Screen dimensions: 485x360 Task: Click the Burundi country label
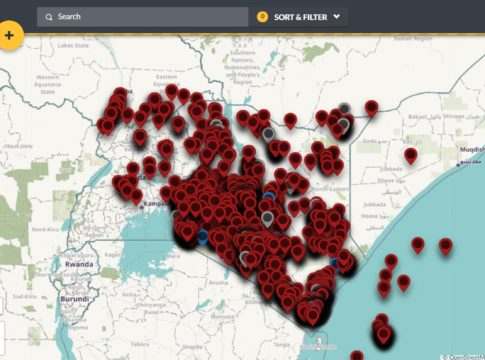75,299
